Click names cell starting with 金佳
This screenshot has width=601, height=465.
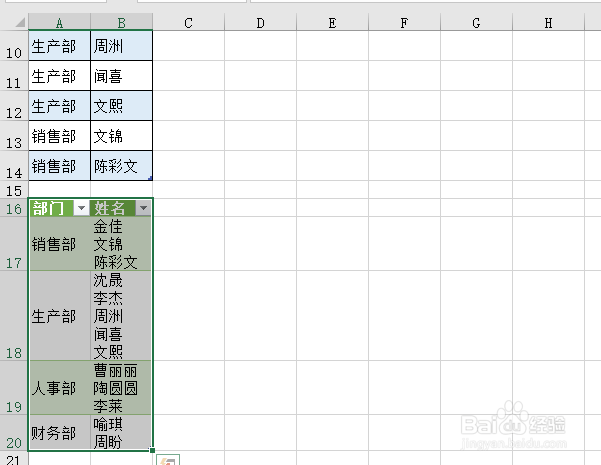tap(122, 244)
